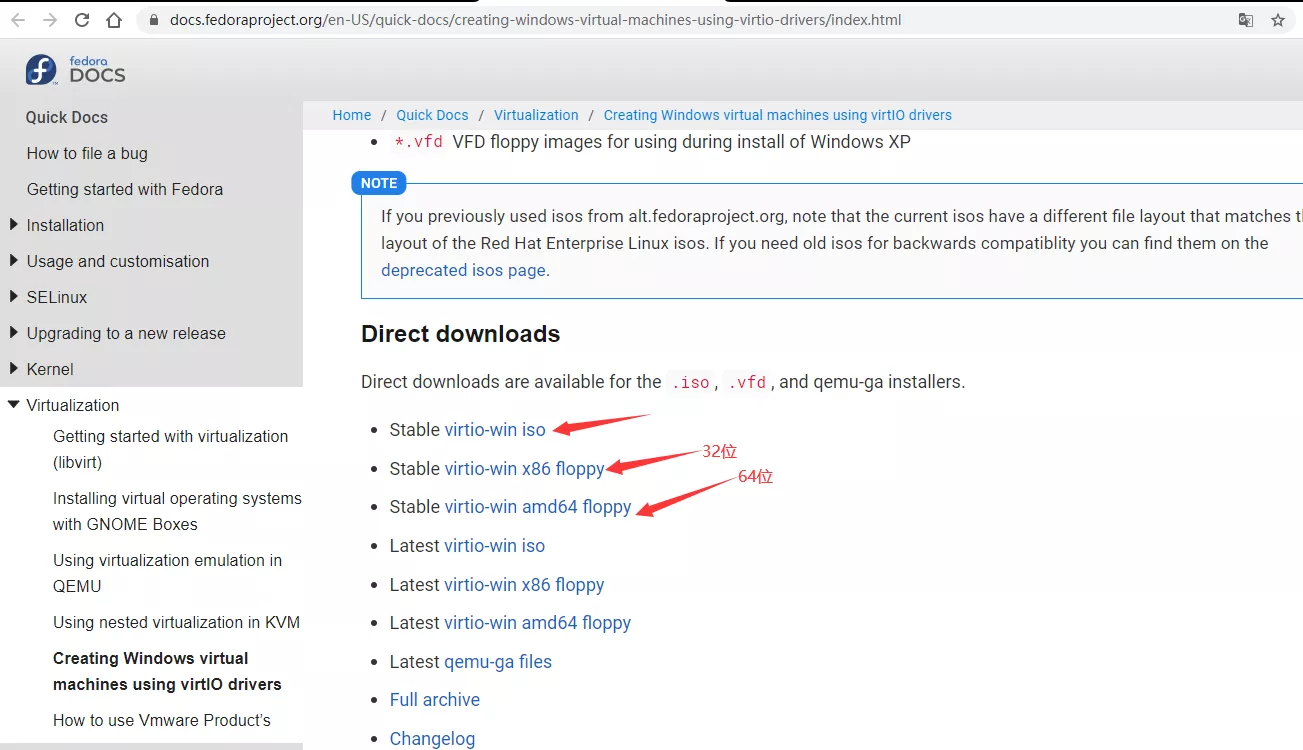
Task: Click the translate page icon
Action: [x=1245, y=20]
